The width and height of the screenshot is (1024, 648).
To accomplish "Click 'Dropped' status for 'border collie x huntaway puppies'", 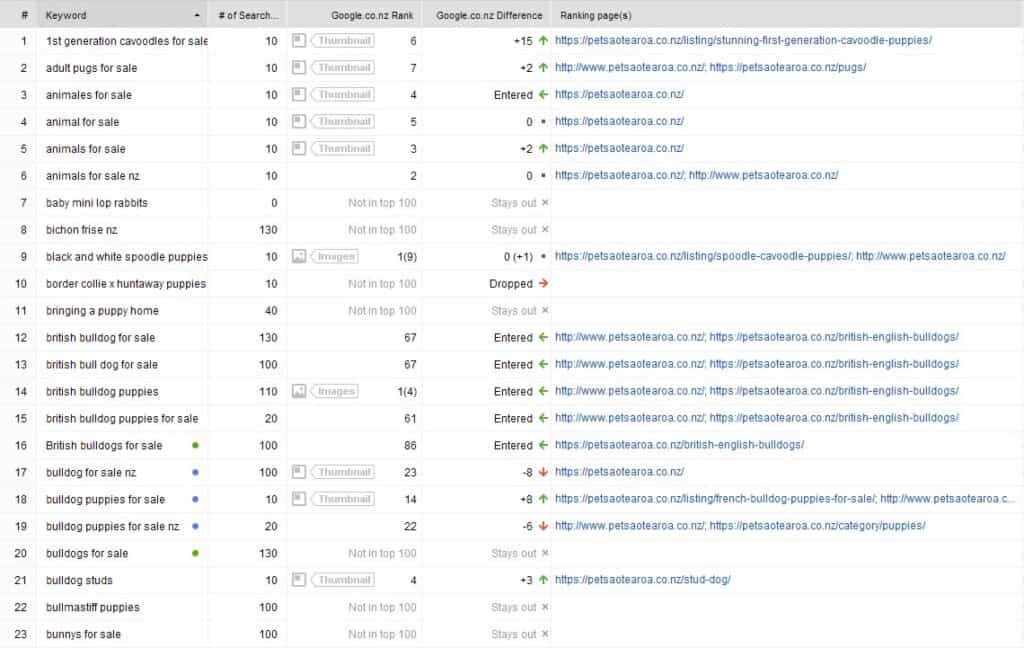I will point(511,284).
